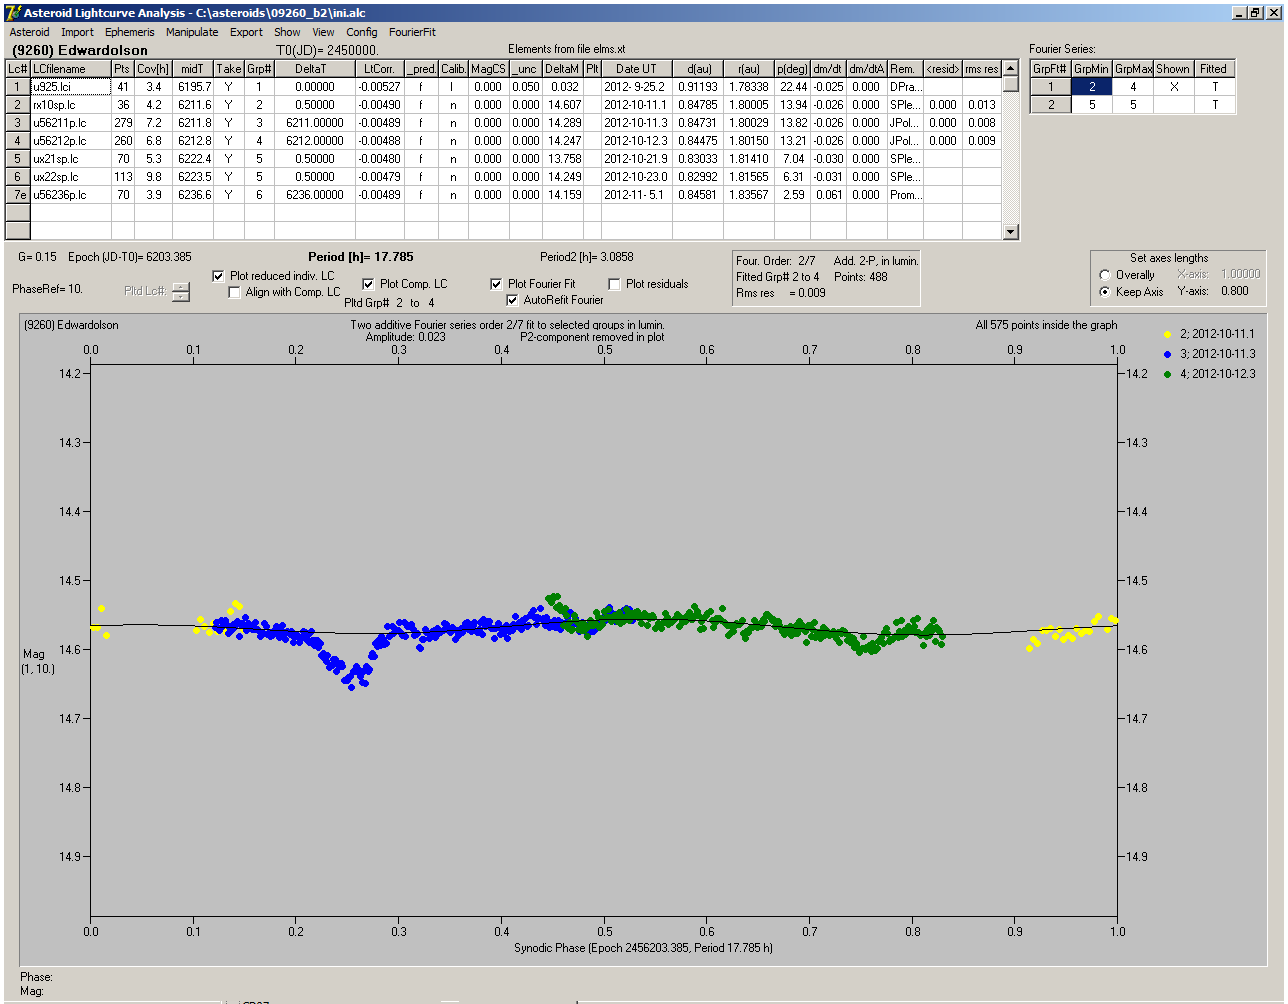Image resolution: width=1288 pixels, height=1004 pixels.
Task: Open the View menu
Action: coord(323,32)
